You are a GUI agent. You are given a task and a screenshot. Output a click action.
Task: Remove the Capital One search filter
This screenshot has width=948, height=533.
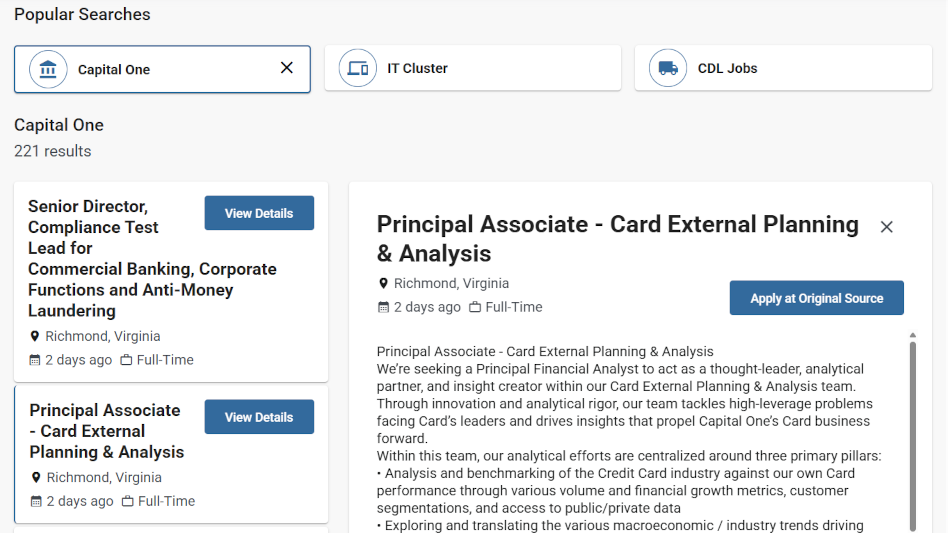[287, 68]
